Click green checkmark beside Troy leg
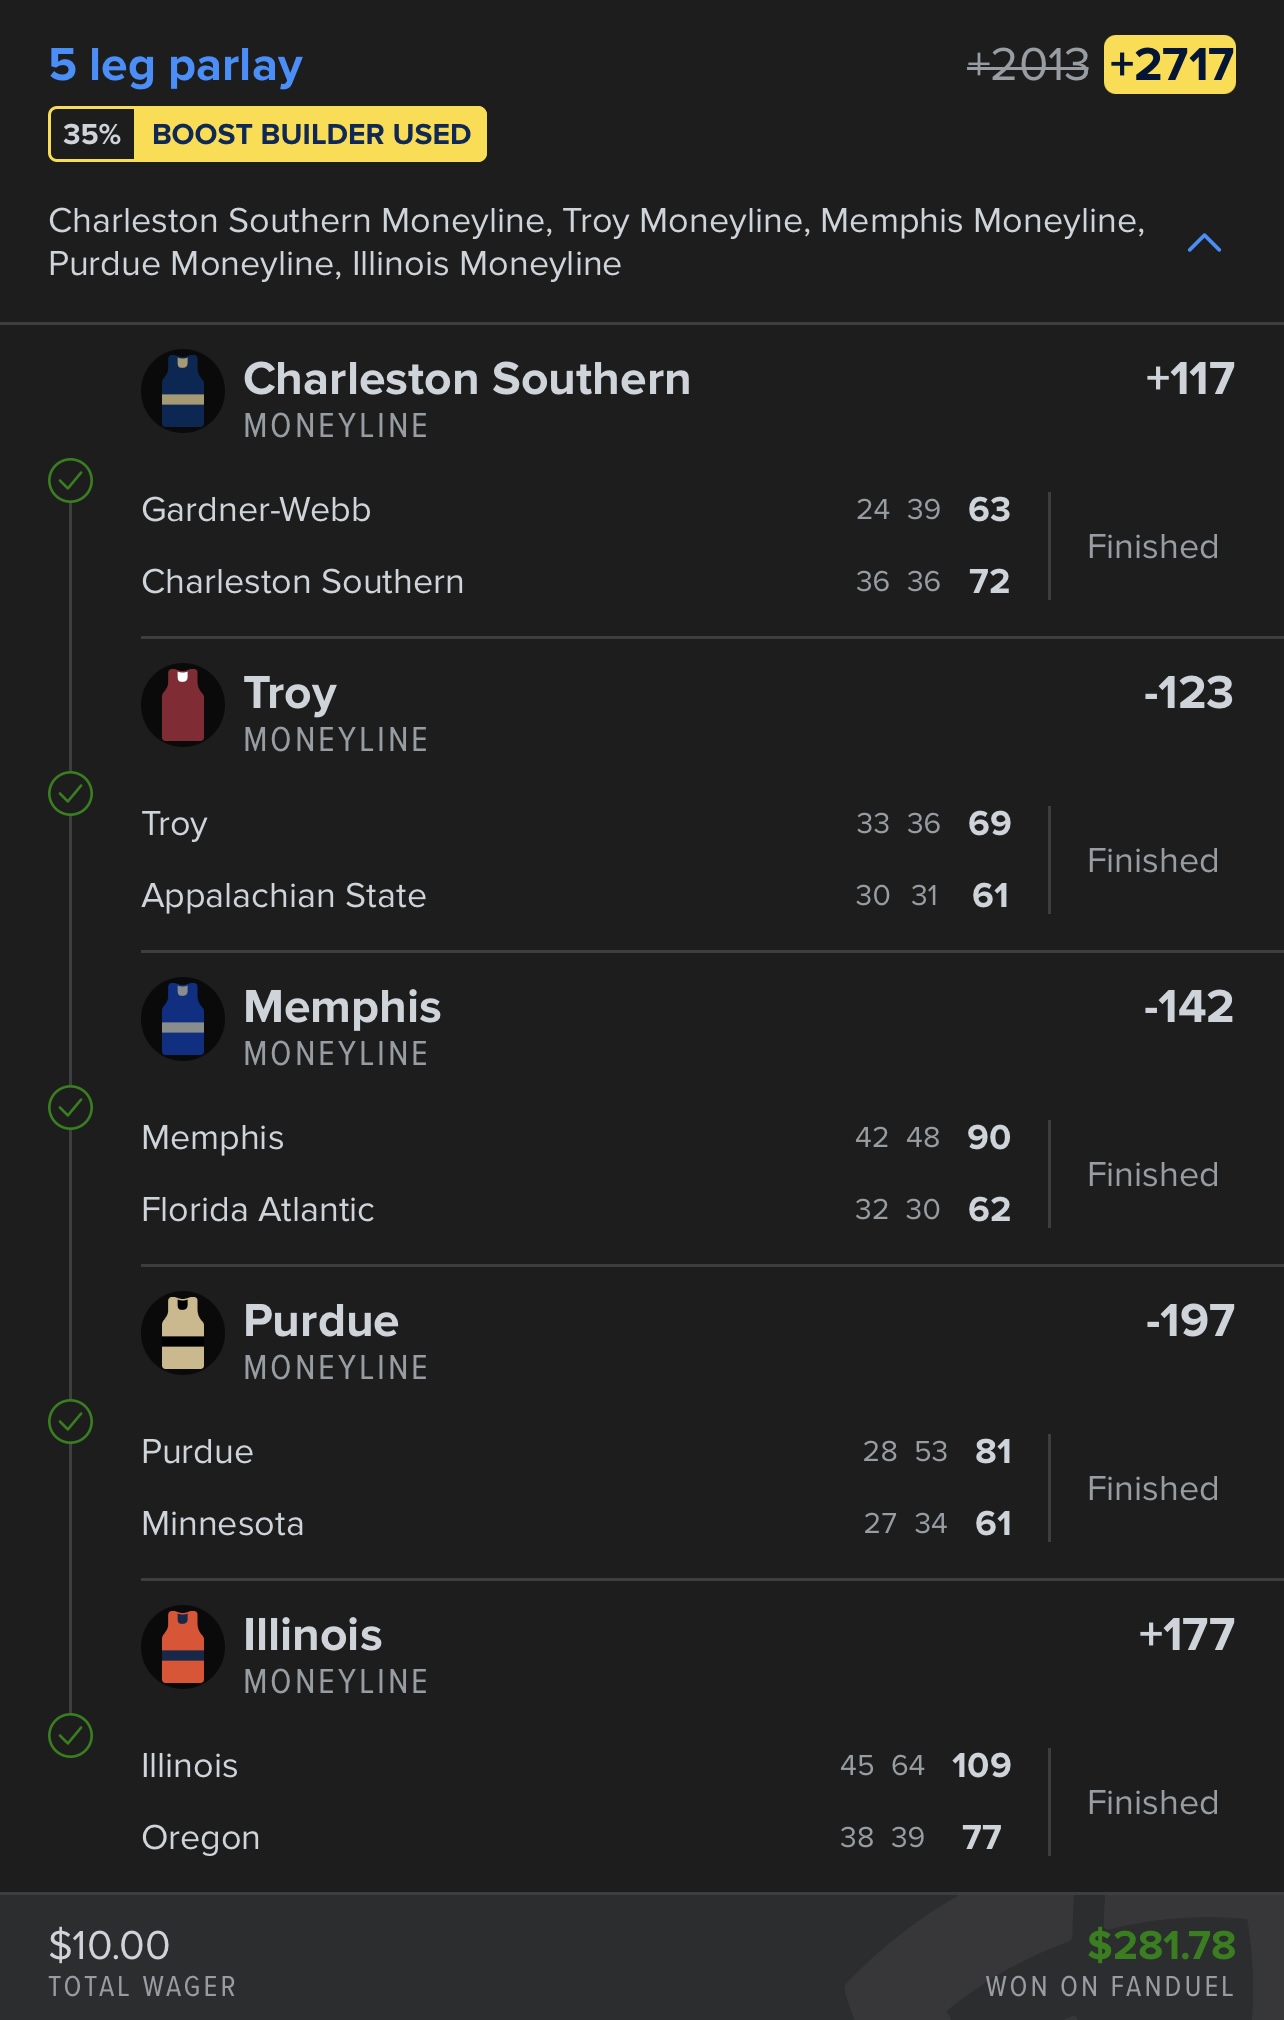The width and height of the screenshot is (1284, 2020). coord(71,794)
